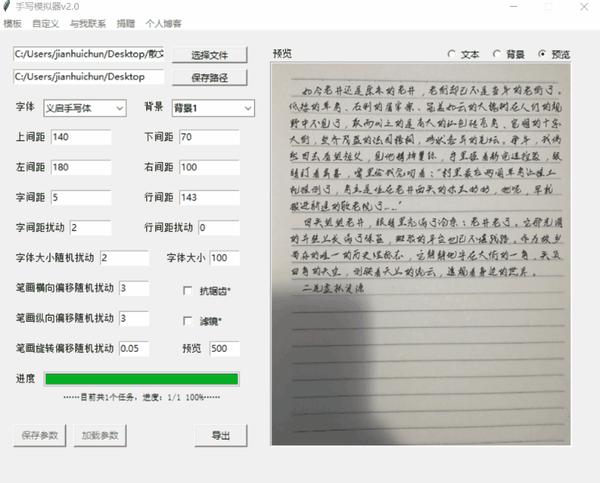This screenshot has height=483, width=600.
Task: Click the 上间距 field showing 140
Action: (81, 137)
